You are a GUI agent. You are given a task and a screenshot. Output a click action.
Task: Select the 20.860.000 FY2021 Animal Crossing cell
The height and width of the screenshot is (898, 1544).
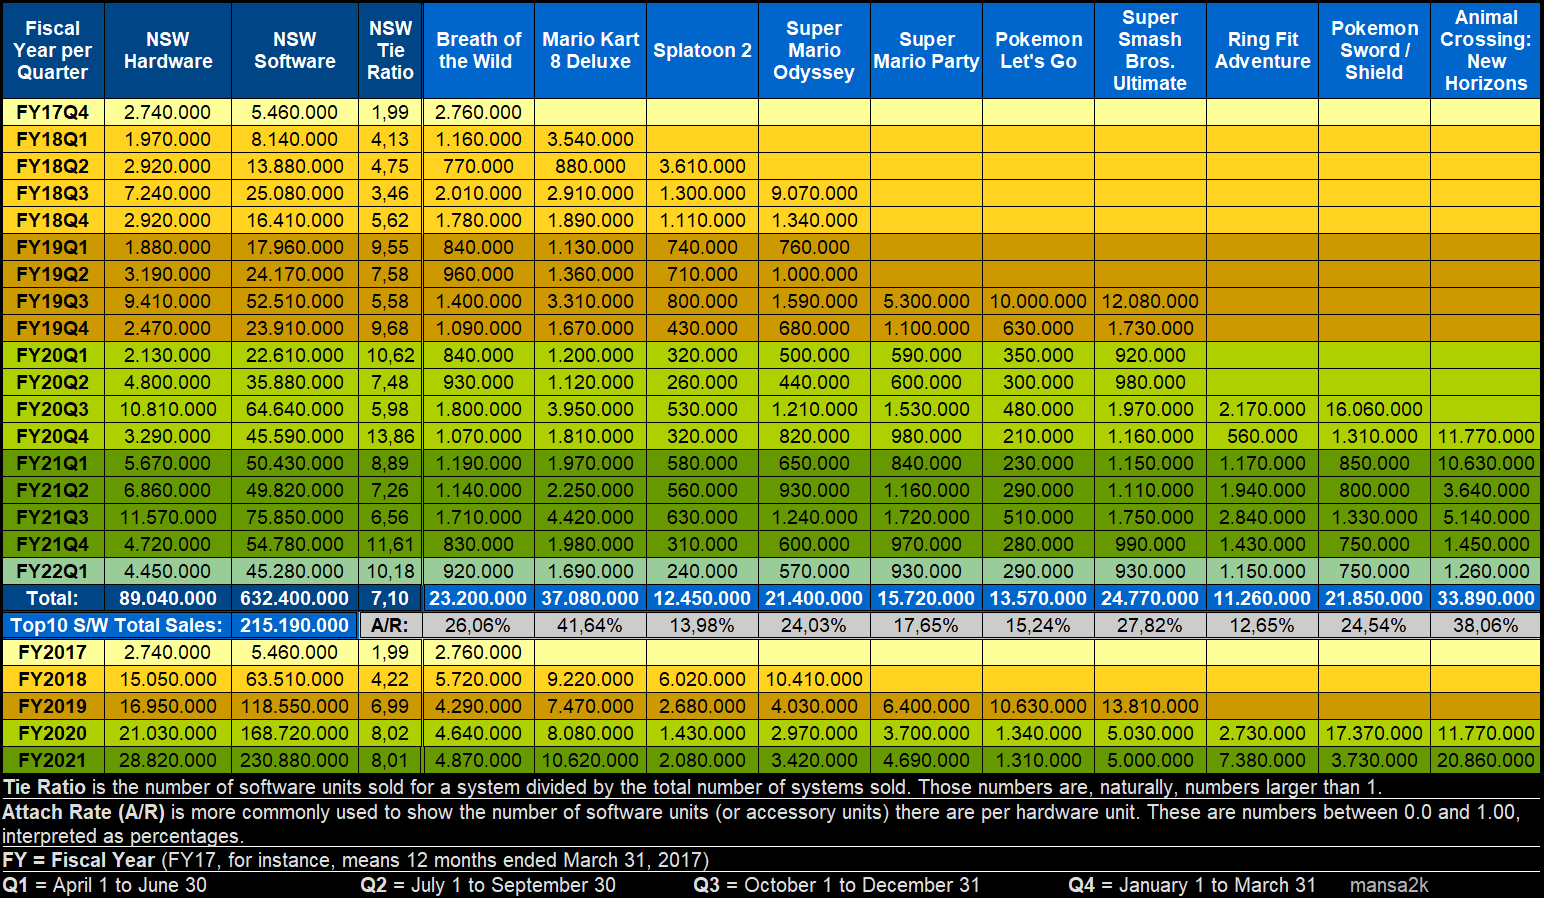pos(1486,760)
